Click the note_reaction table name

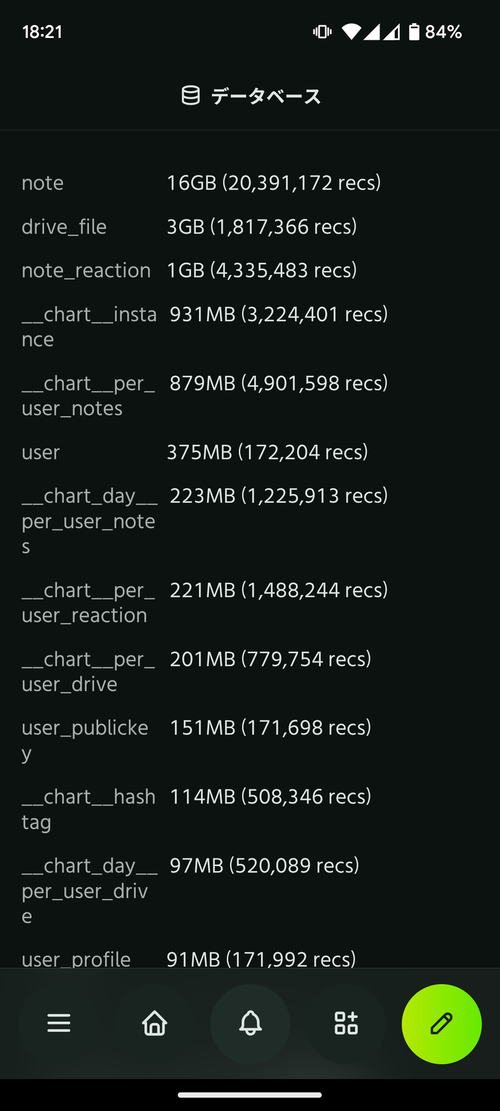click(x=86, y=271)
